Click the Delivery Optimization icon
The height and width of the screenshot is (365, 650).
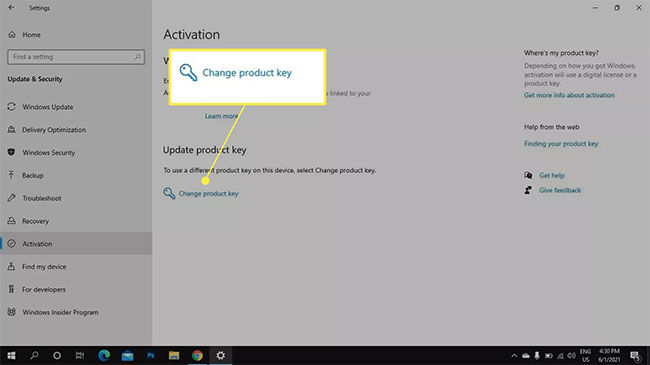[12, 130]
